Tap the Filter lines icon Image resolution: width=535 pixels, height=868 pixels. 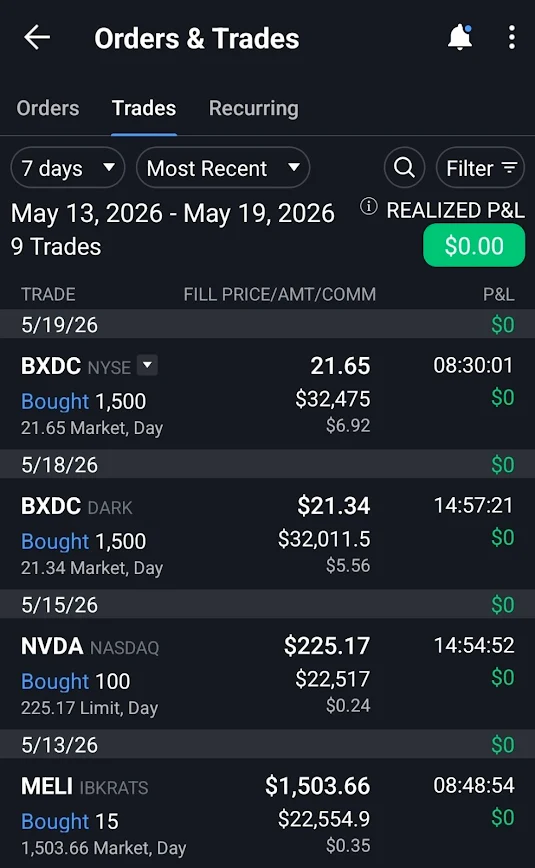tap(509, 168)
